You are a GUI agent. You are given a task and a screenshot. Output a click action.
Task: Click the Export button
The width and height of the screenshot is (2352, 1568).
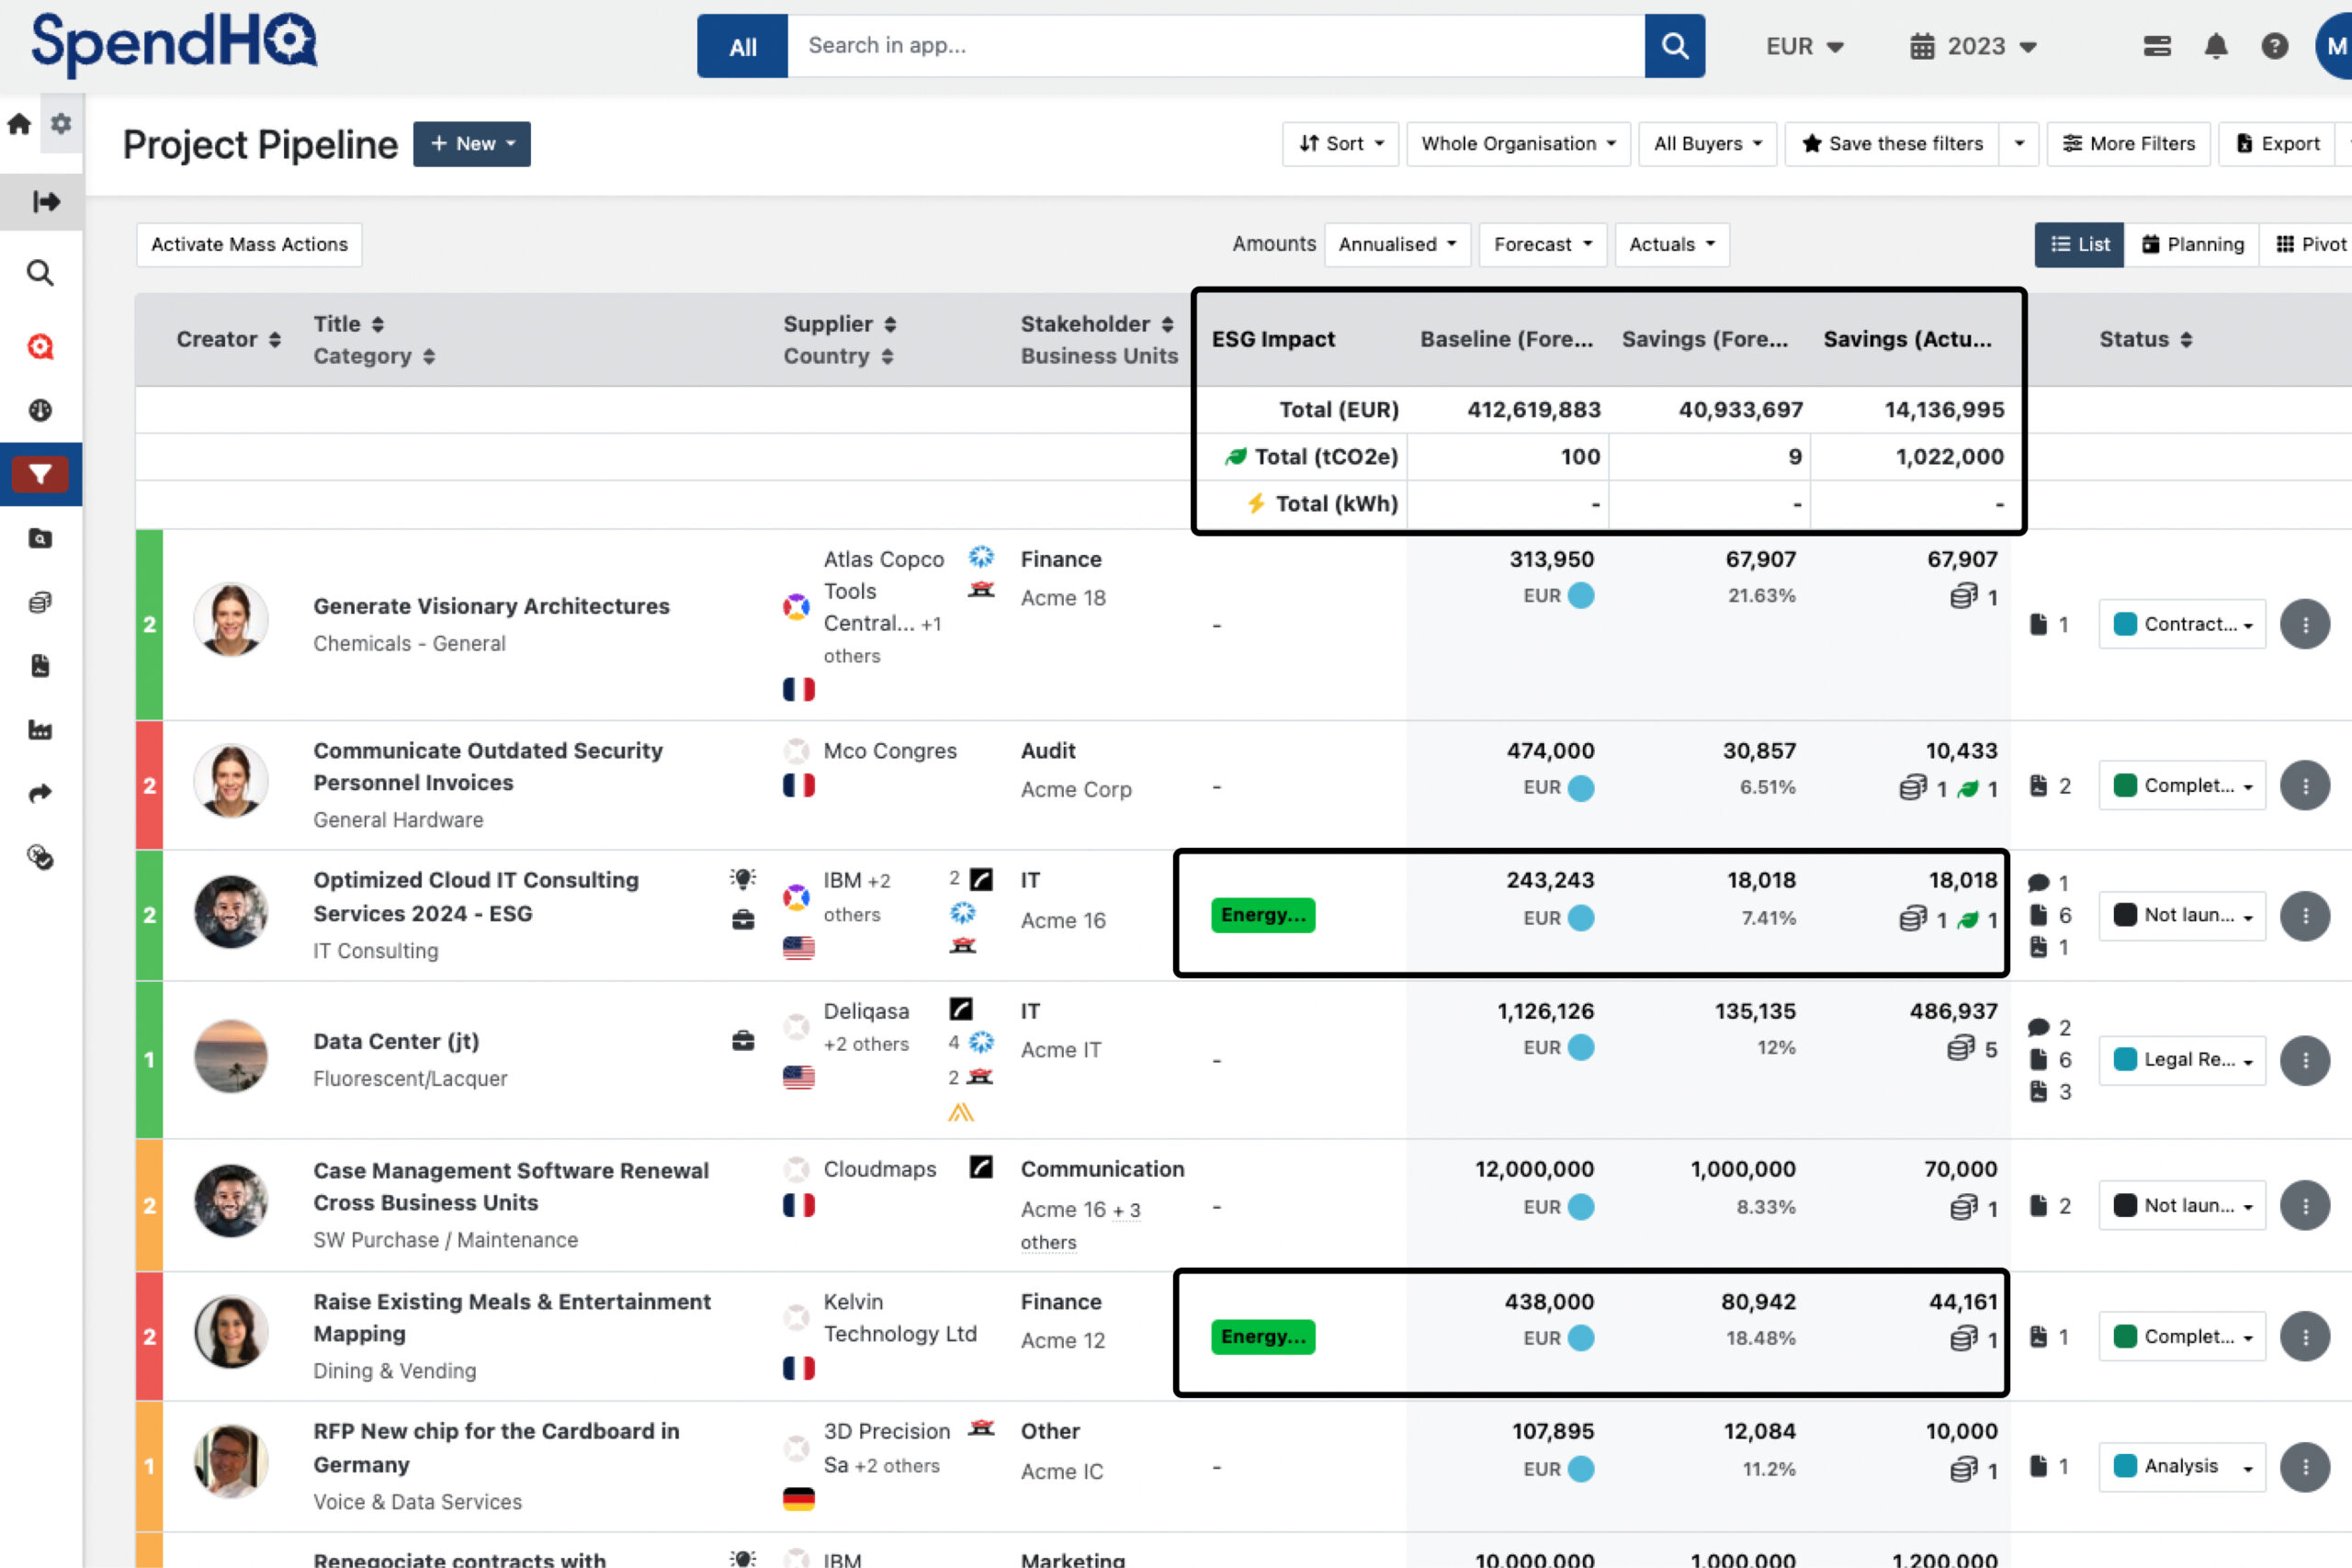(x=2278, y=144)
